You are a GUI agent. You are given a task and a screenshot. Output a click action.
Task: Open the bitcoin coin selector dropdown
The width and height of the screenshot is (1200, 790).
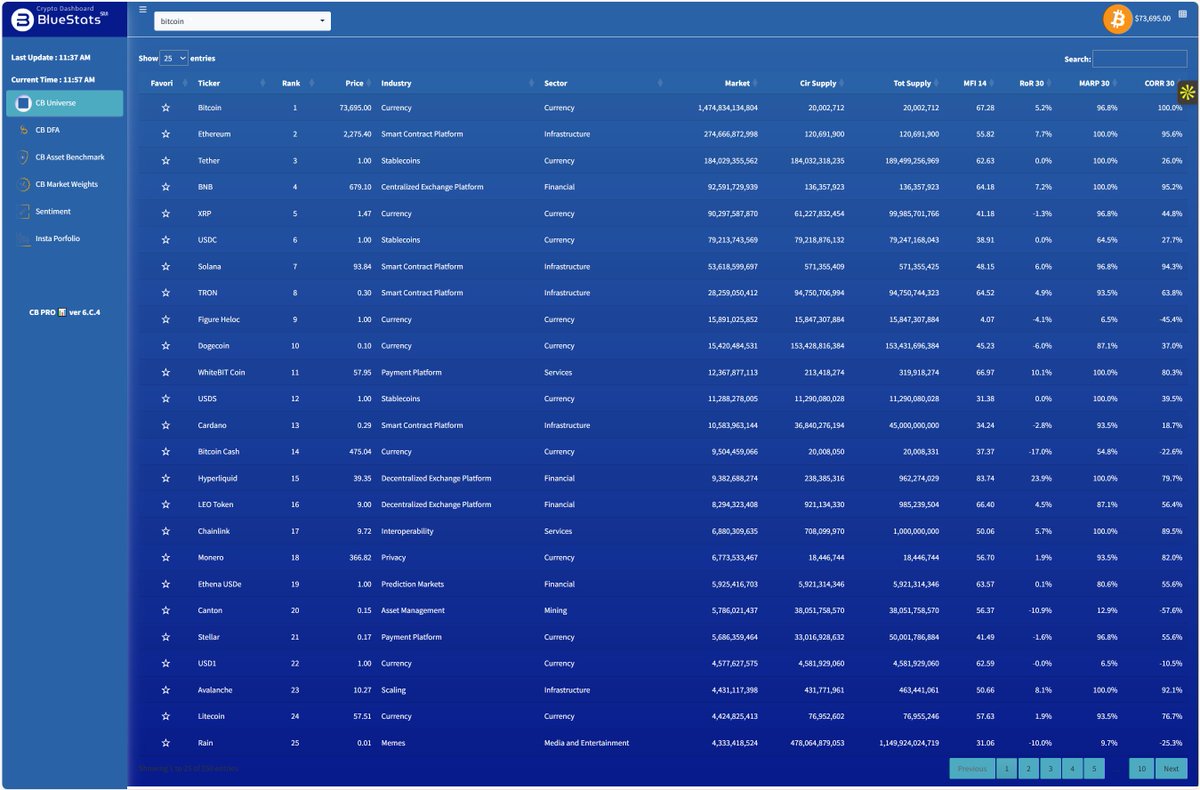[x=242, y=21]
